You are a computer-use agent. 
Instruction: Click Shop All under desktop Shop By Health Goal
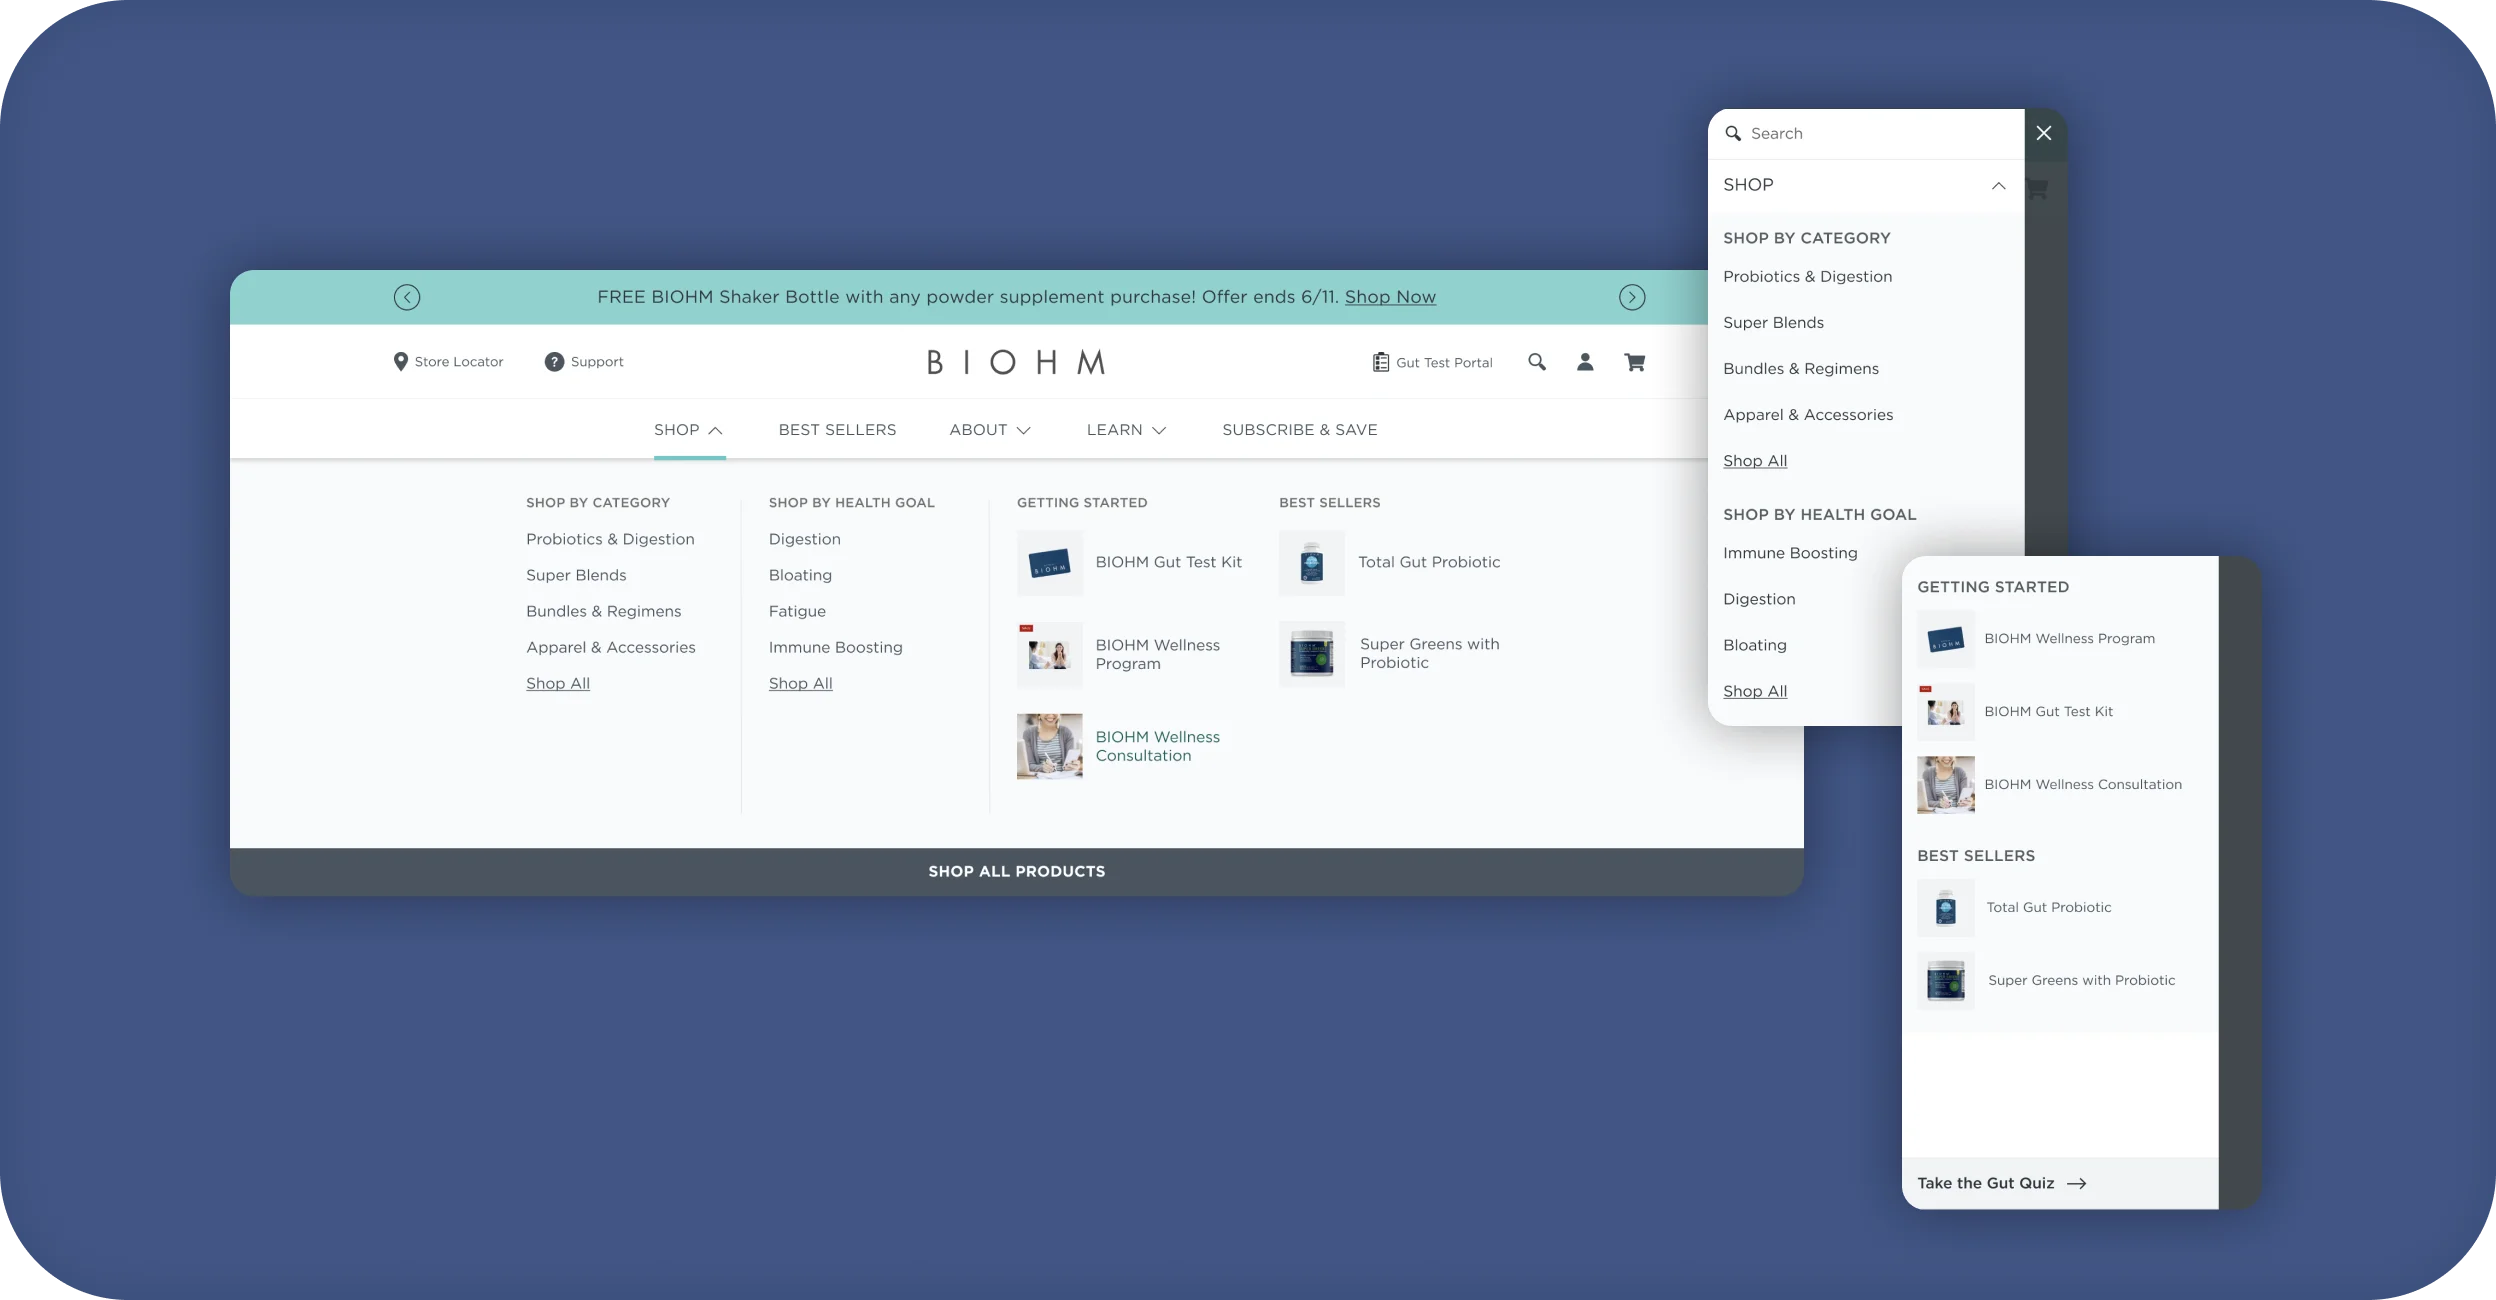[x=800, y=683]
